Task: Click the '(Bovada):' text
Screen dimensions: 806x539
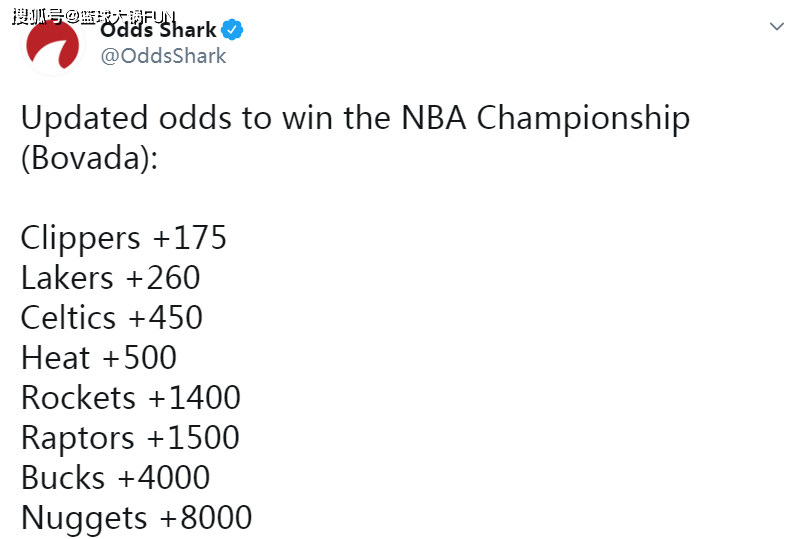Action: tap(89, 158)
